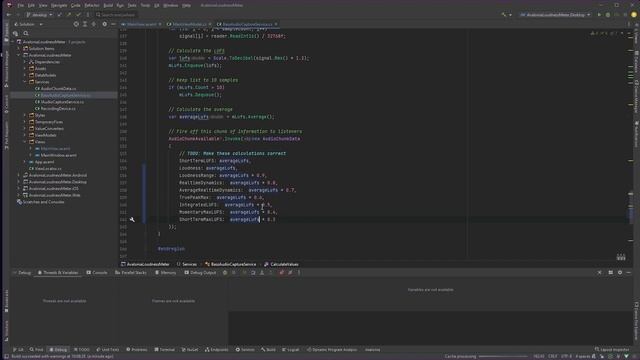The height and width of the screenshot is (360, 640).
Task: Open the Navigate menu
Action: (x=59, y=5)
